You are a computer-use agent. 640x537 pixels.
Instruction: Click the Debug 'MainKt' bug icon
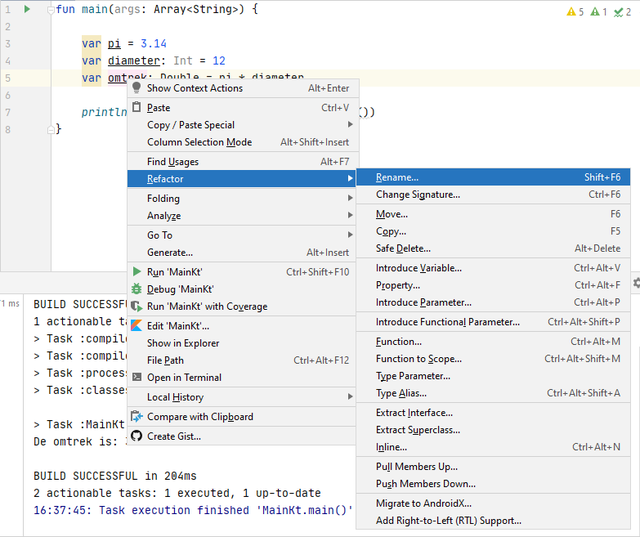pos(137,289)
